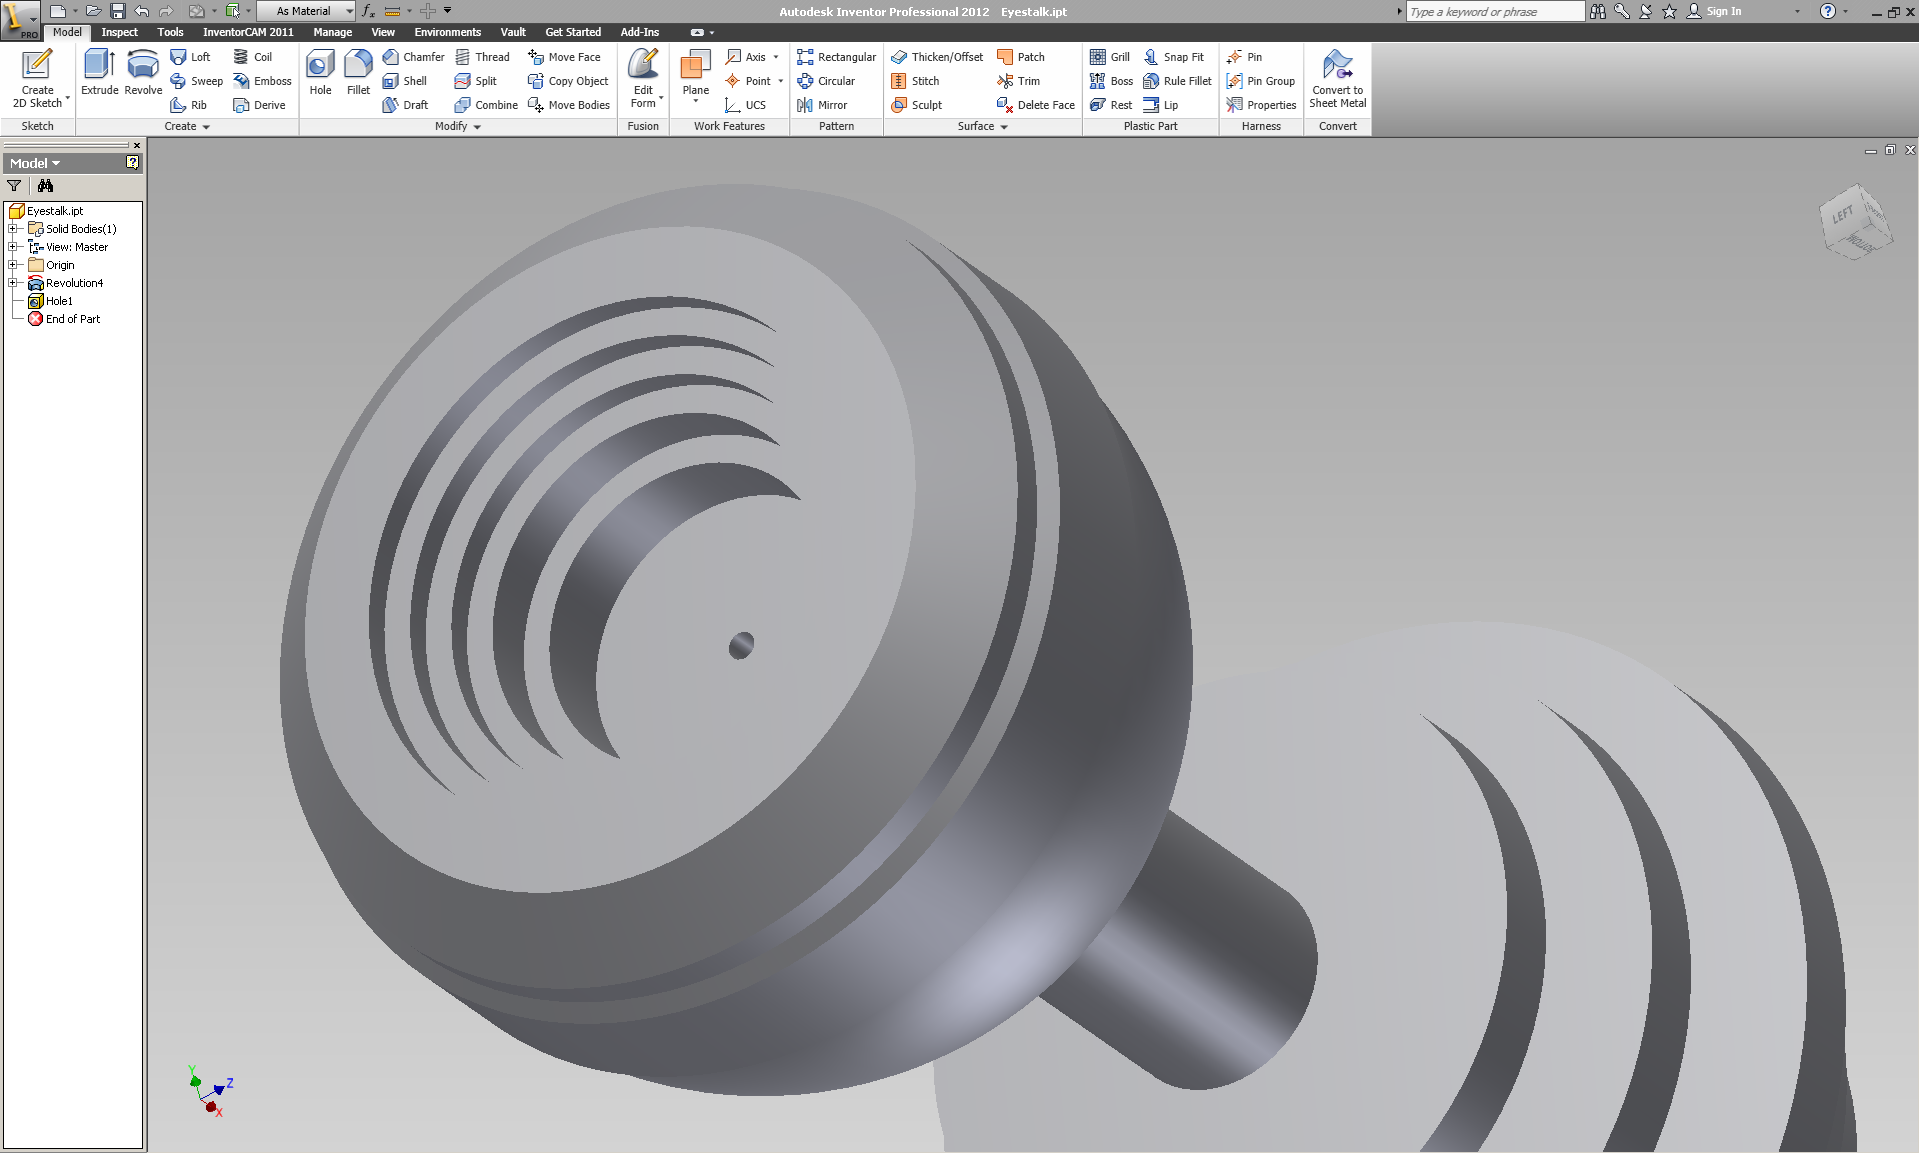The image size is (1919, 1153).
Task: Expand the Origin folder node
Action: pos(13,265)
